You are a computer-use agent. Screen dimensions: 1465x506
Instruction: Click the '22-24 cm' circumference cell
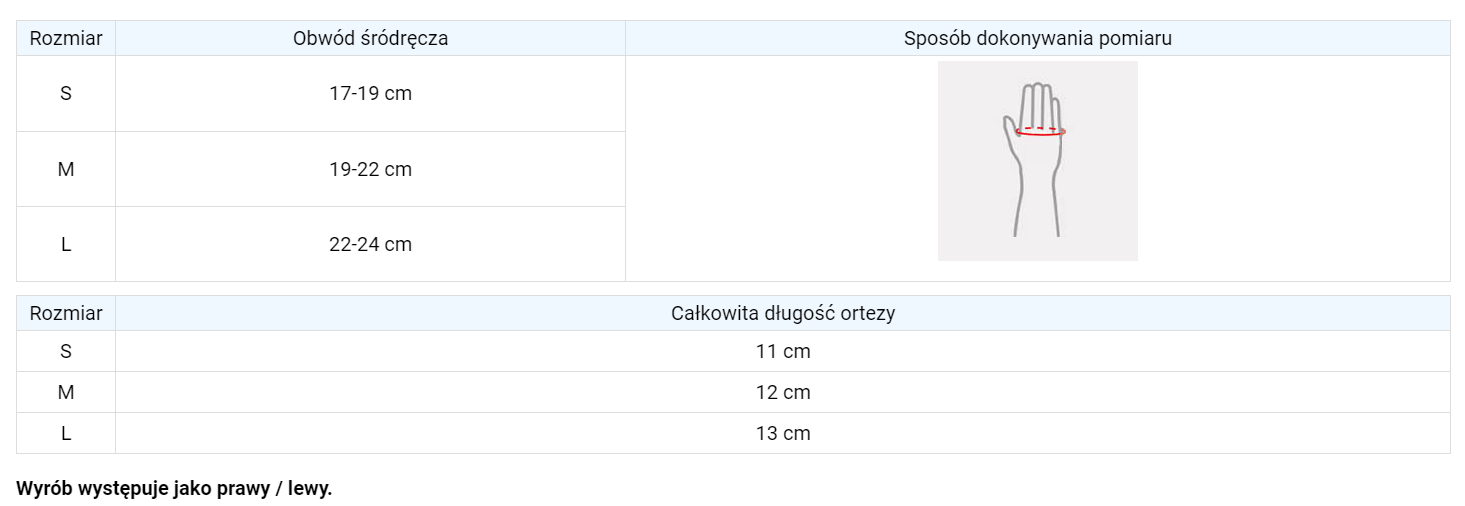click(x=370, y=245)
